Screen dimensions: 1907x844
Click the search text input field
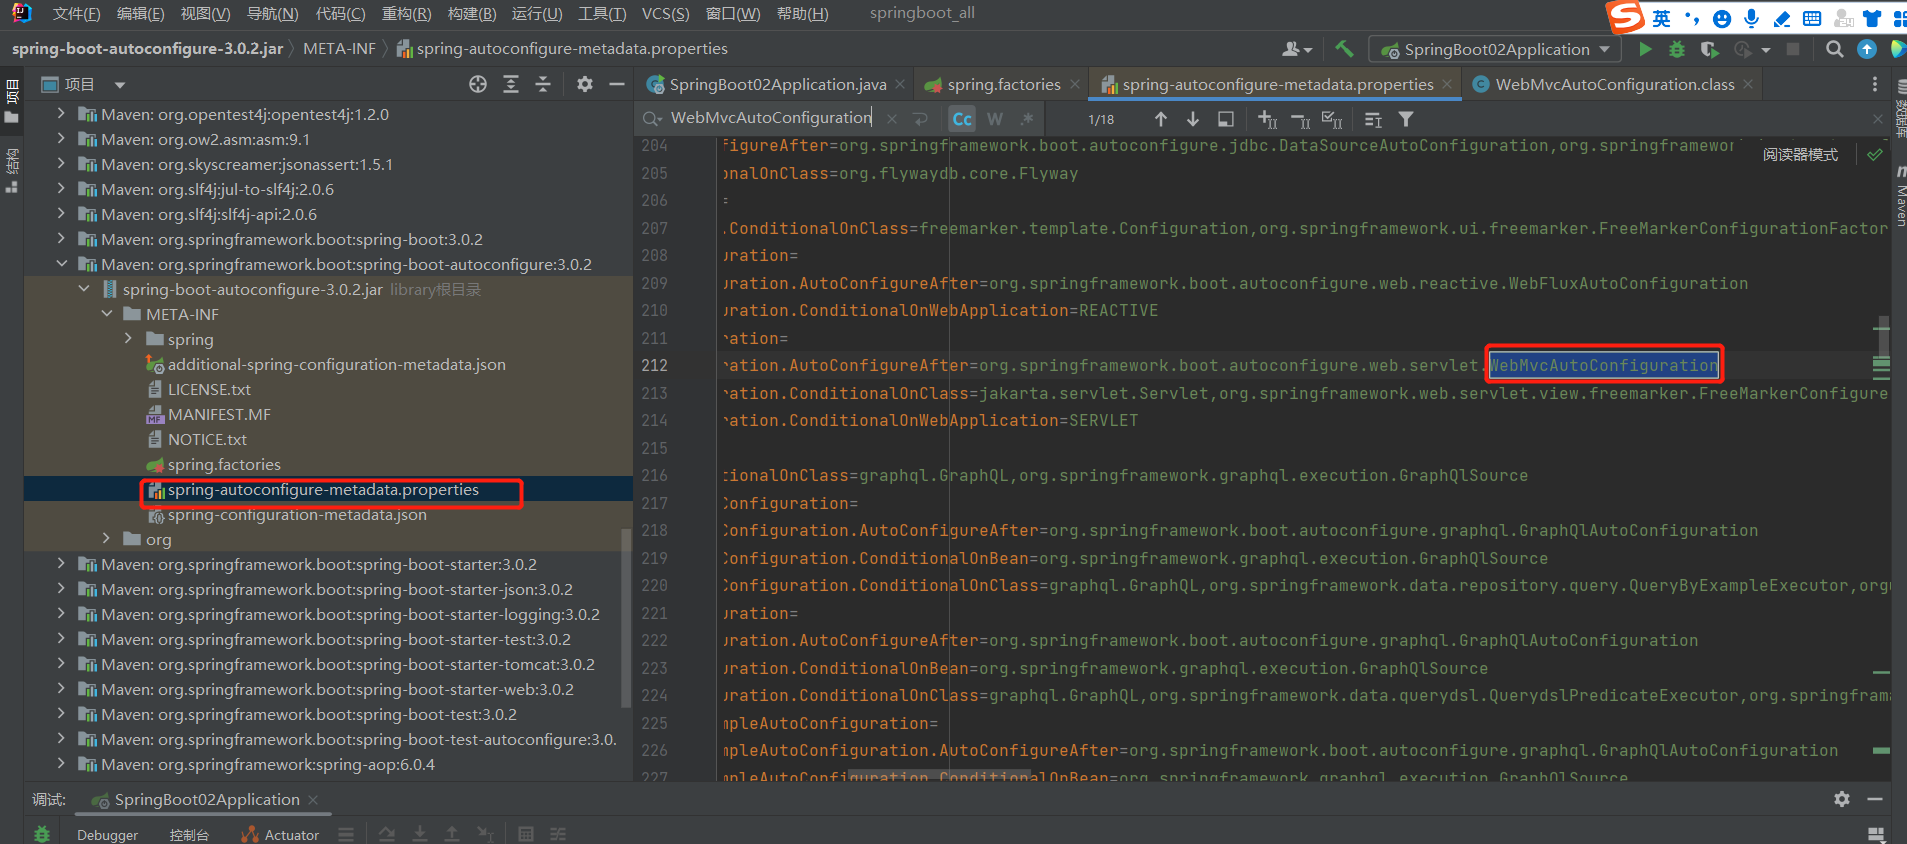[772, 118]
